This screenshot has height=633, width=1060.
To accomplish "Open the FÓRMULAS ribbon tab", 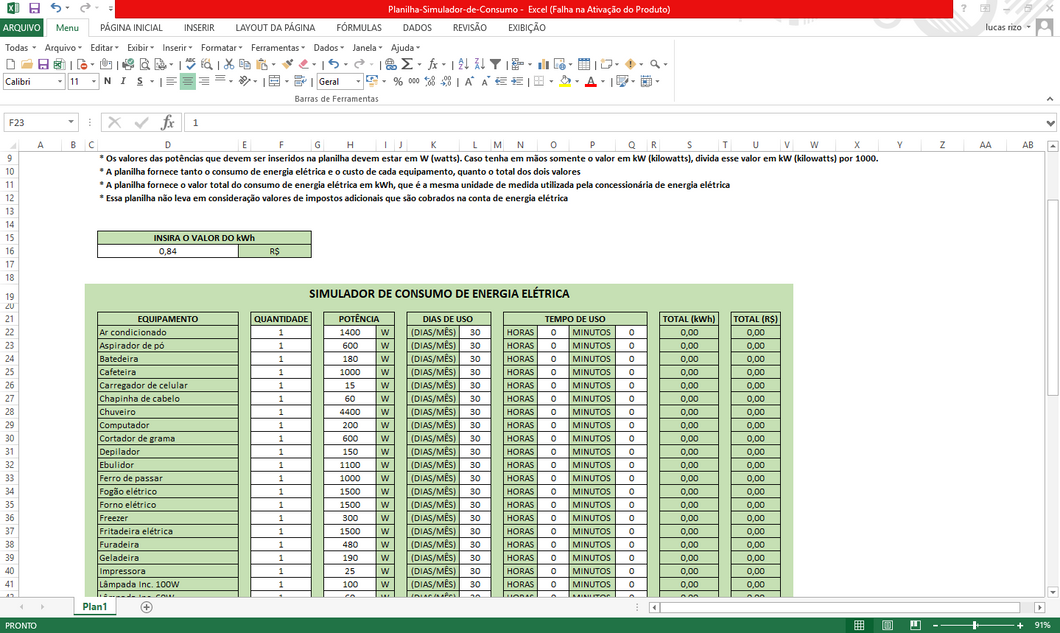I will coord(358,28).
